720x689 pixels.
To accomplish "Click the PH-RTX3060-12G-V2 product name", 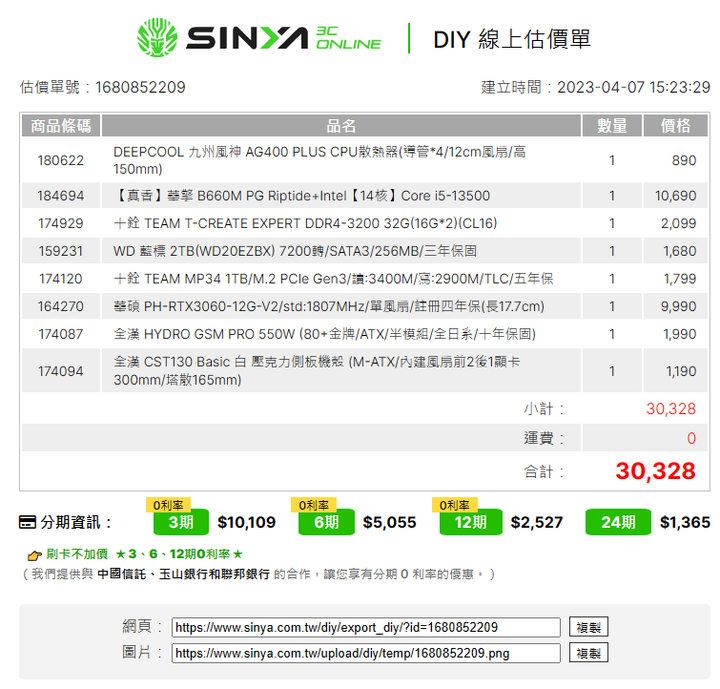I will coord(329,306).
